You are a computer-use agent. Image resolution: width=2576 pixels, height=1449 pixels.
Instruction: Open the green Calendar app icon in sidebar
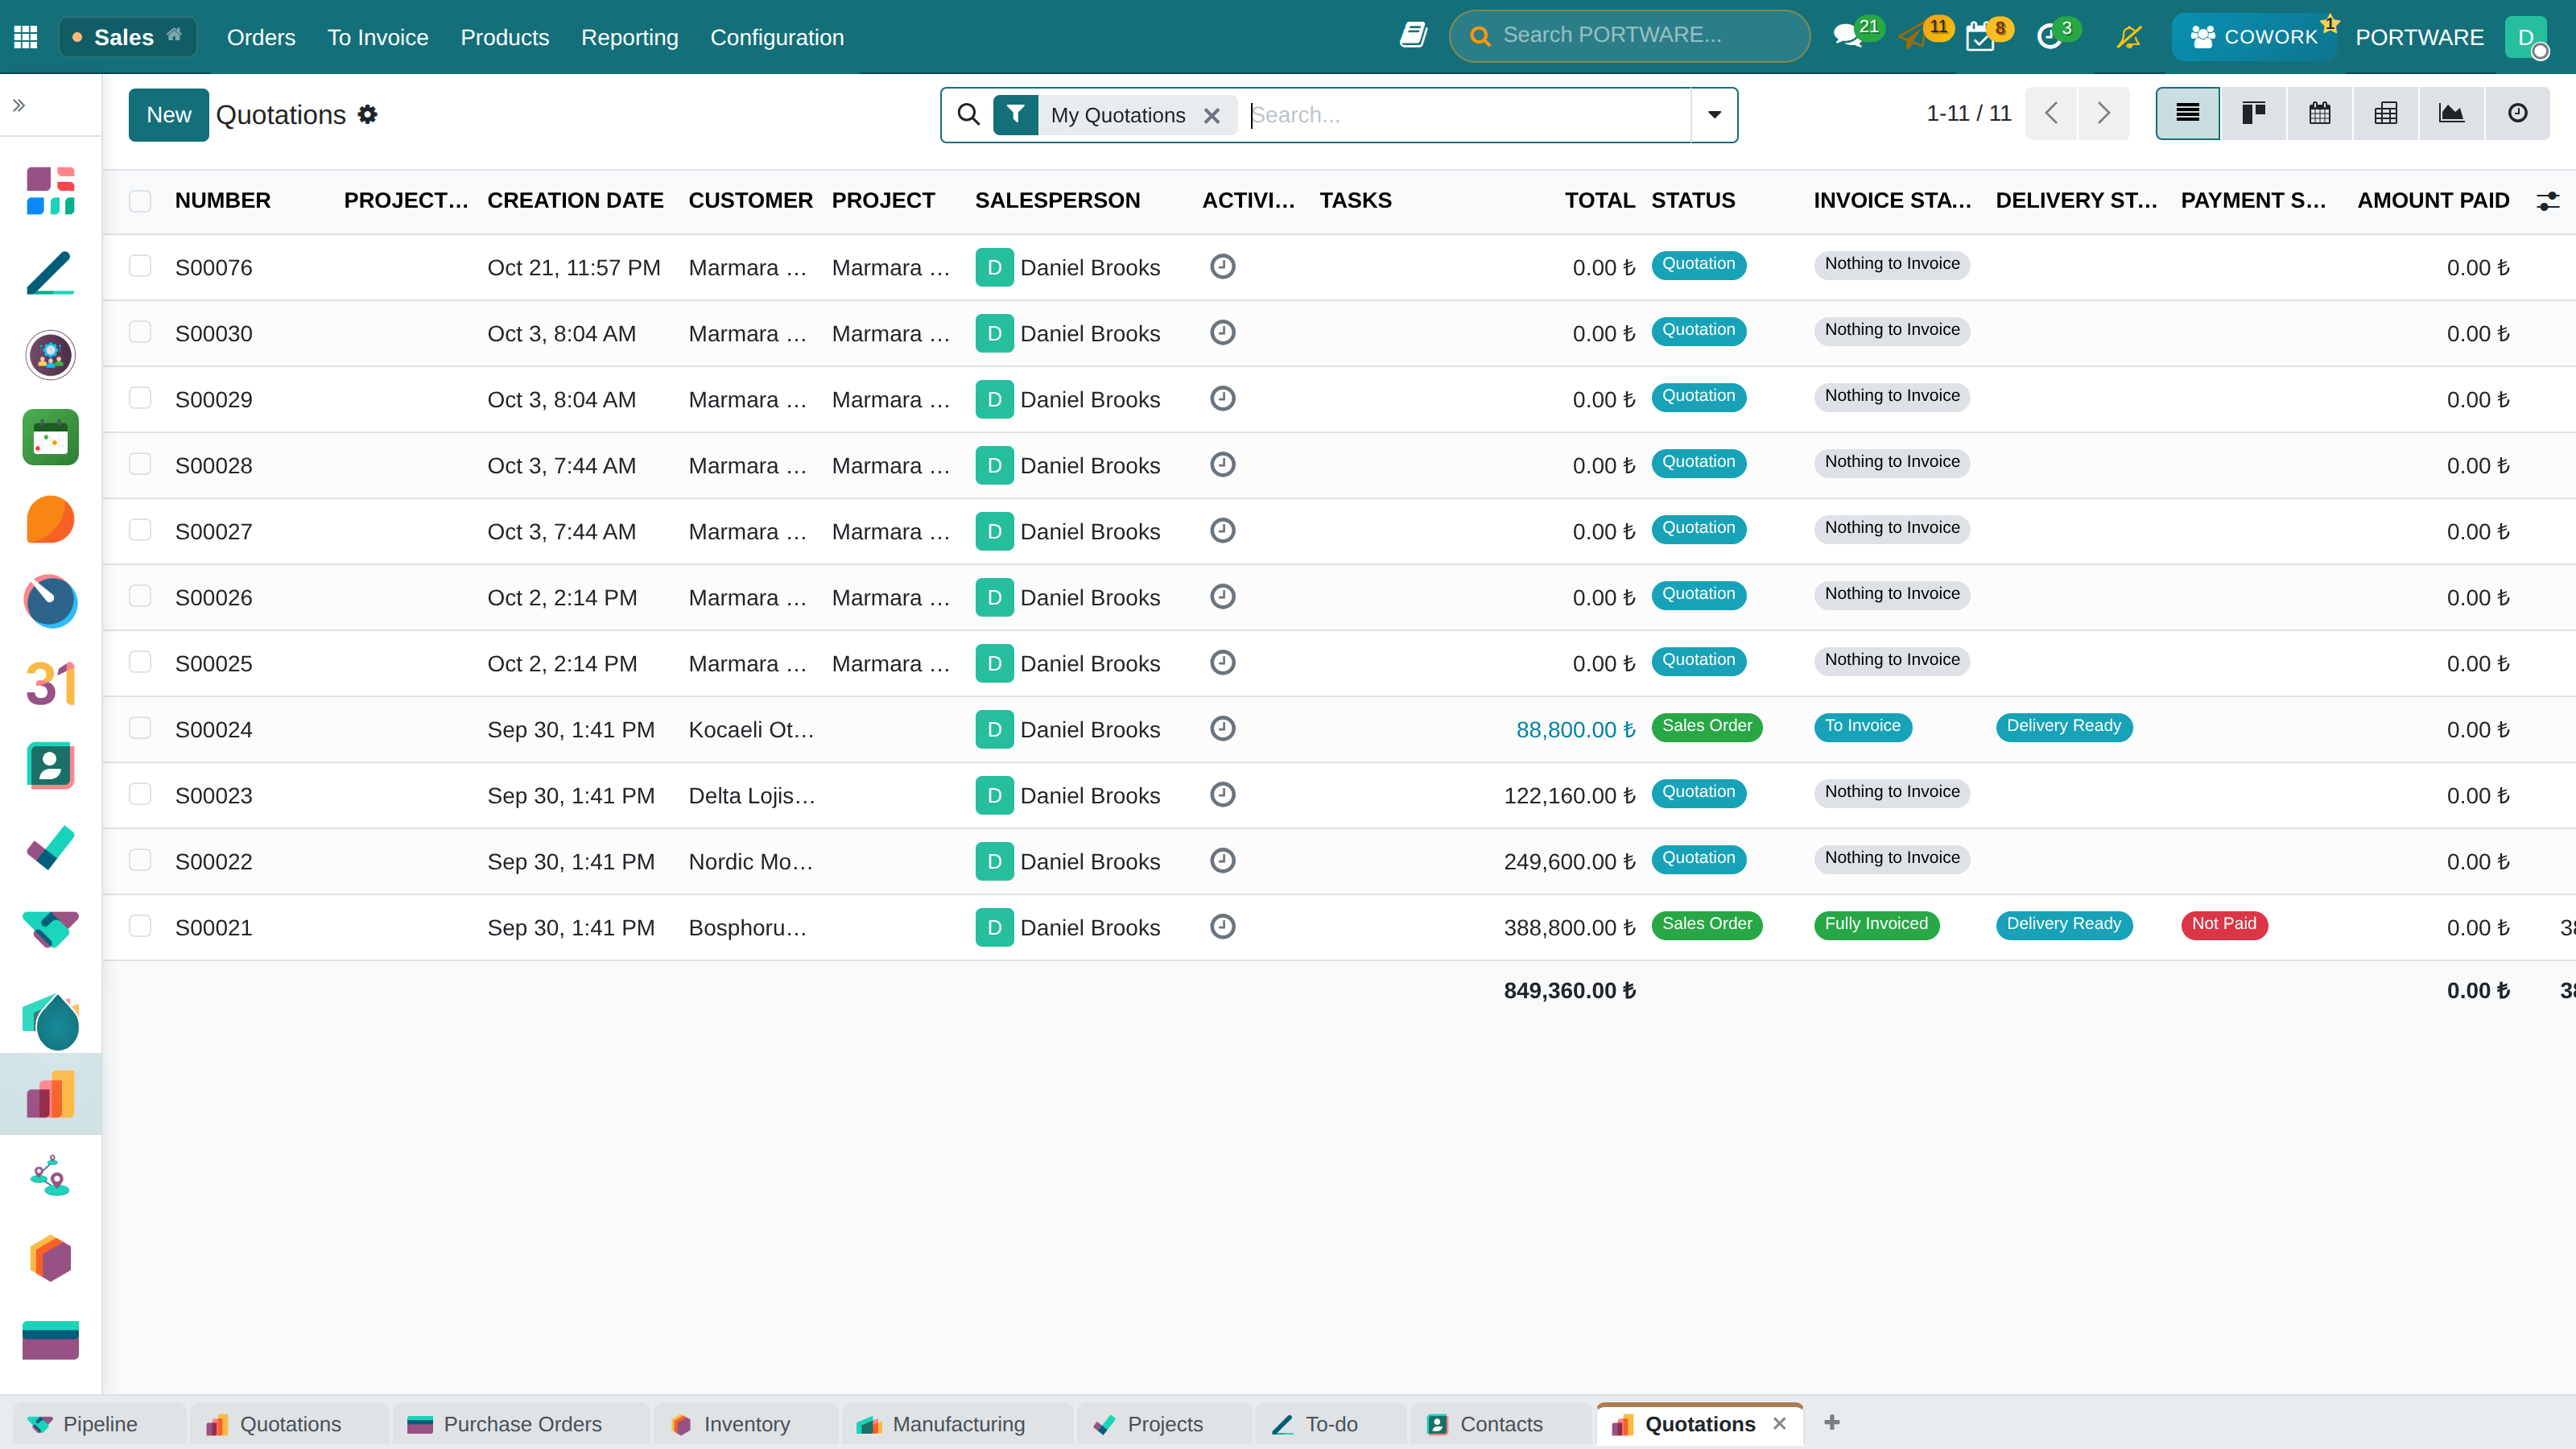pos(50,437)
